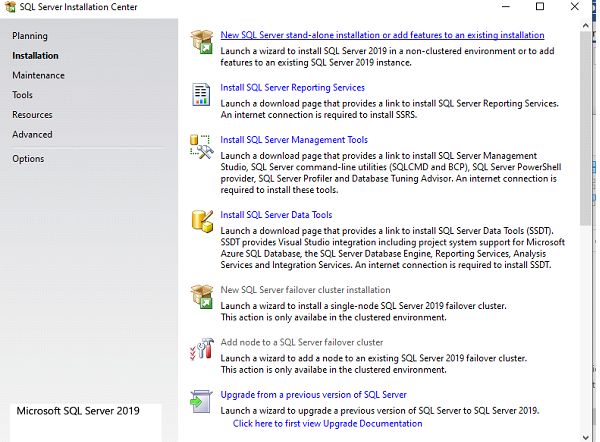Switch to the Maintenance page
600x442 pixels.
pyautogui.click(x=38, y=75)
